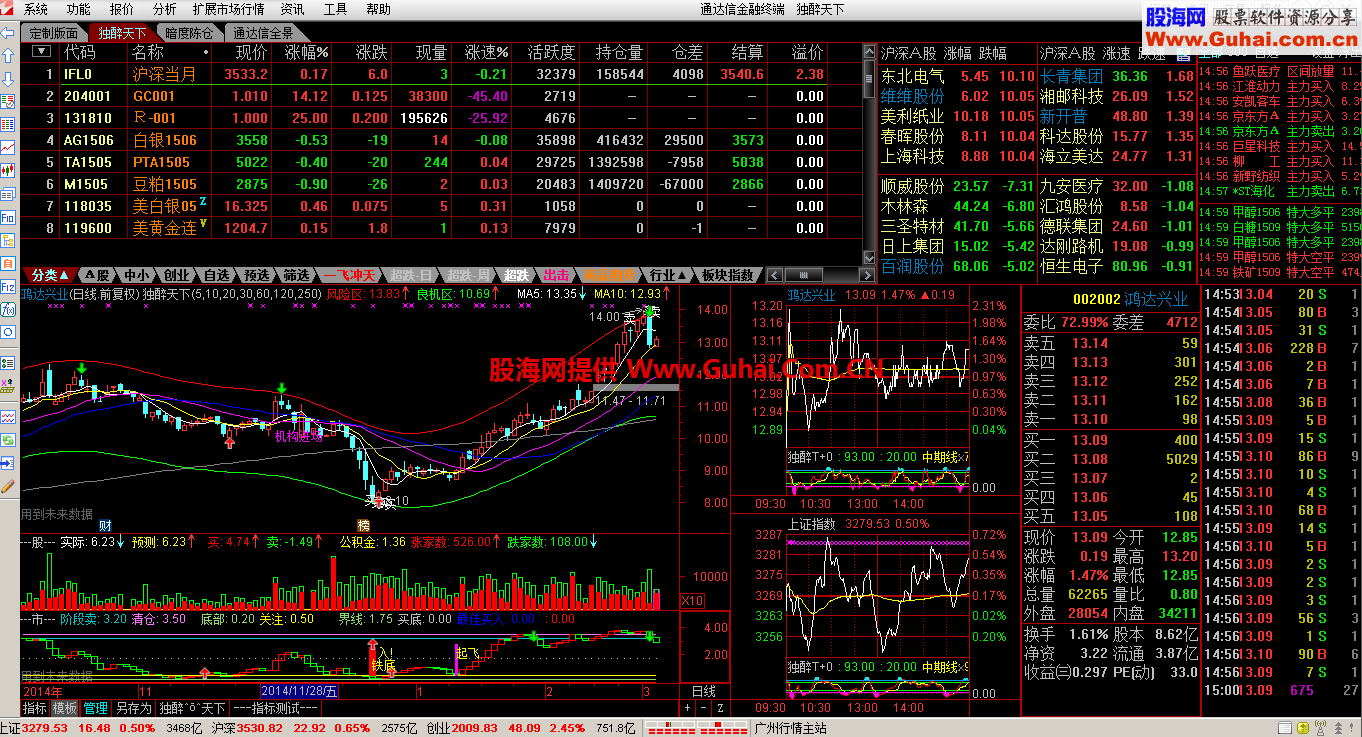Select the 一飞冲天 tab
This screenshot has height=737, width=1362.
click(348, 275)
